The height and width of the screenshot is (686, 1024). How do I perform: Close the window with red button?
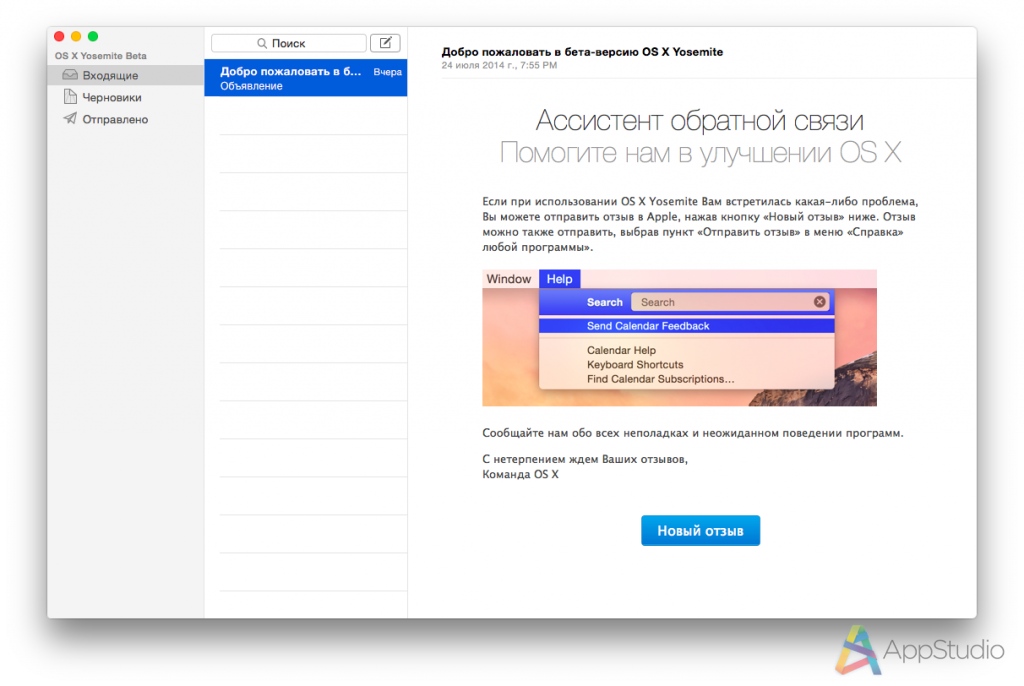[59, 37]
